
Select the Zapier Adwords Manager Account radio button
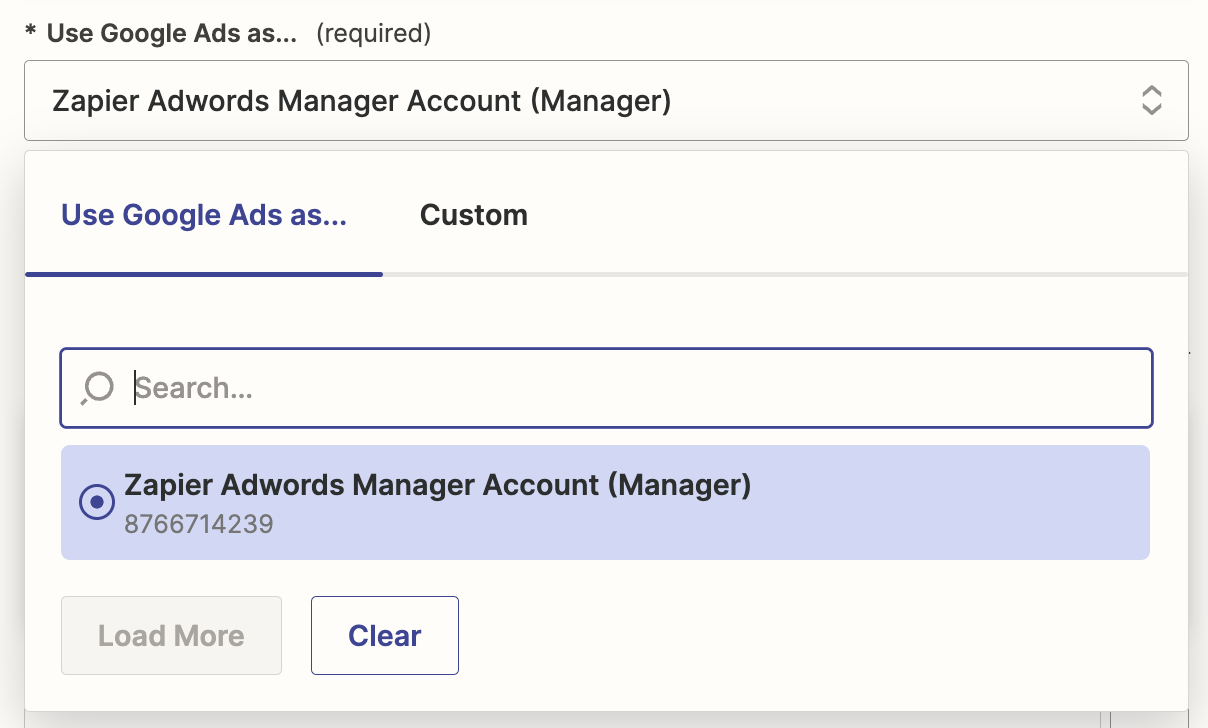point(97,502)
